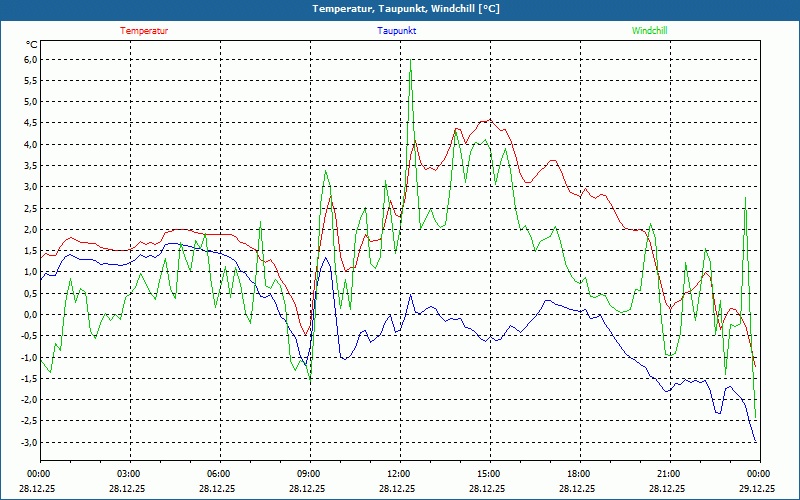The height and width of the screenshot is (500, 800).
Task: Select the 2,5 value on the y-axis
Action: pos(30,209)
